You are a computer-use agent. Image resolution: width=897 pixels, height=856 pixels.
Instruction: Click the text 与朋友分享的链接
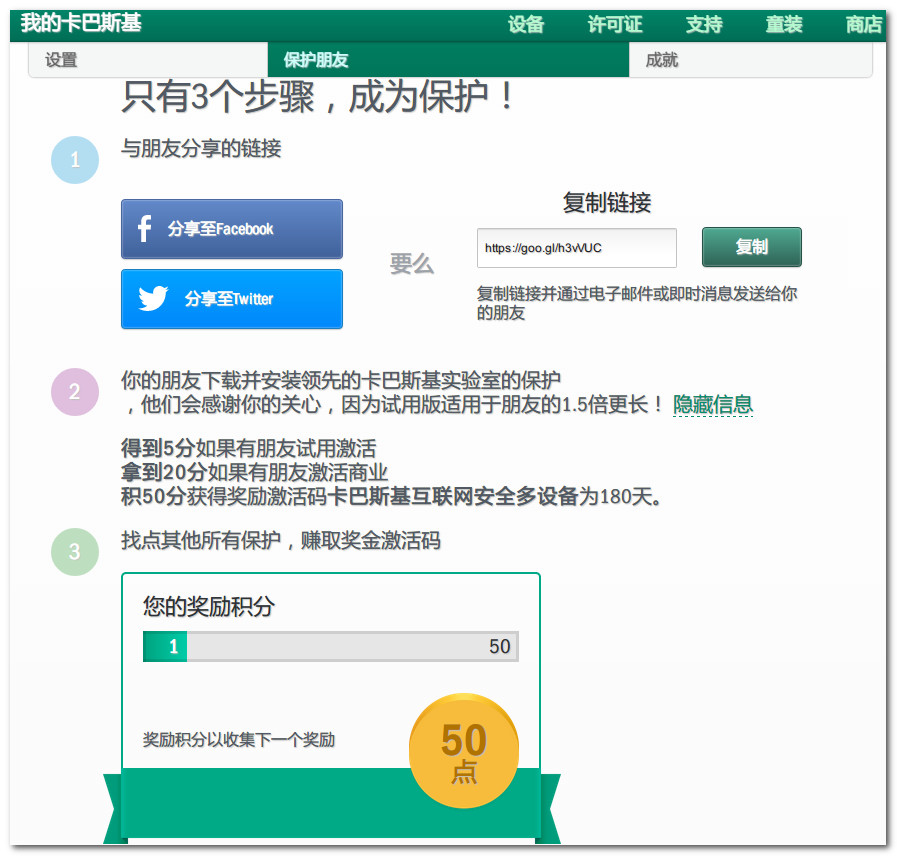point(201,148)
